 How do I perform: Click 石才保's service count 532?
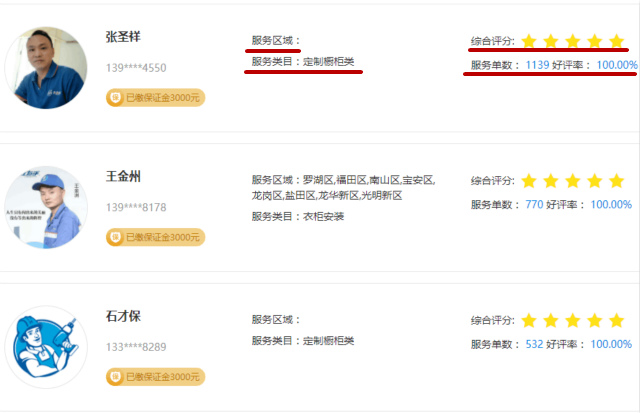pyautogui.click(x=534, y=344)
